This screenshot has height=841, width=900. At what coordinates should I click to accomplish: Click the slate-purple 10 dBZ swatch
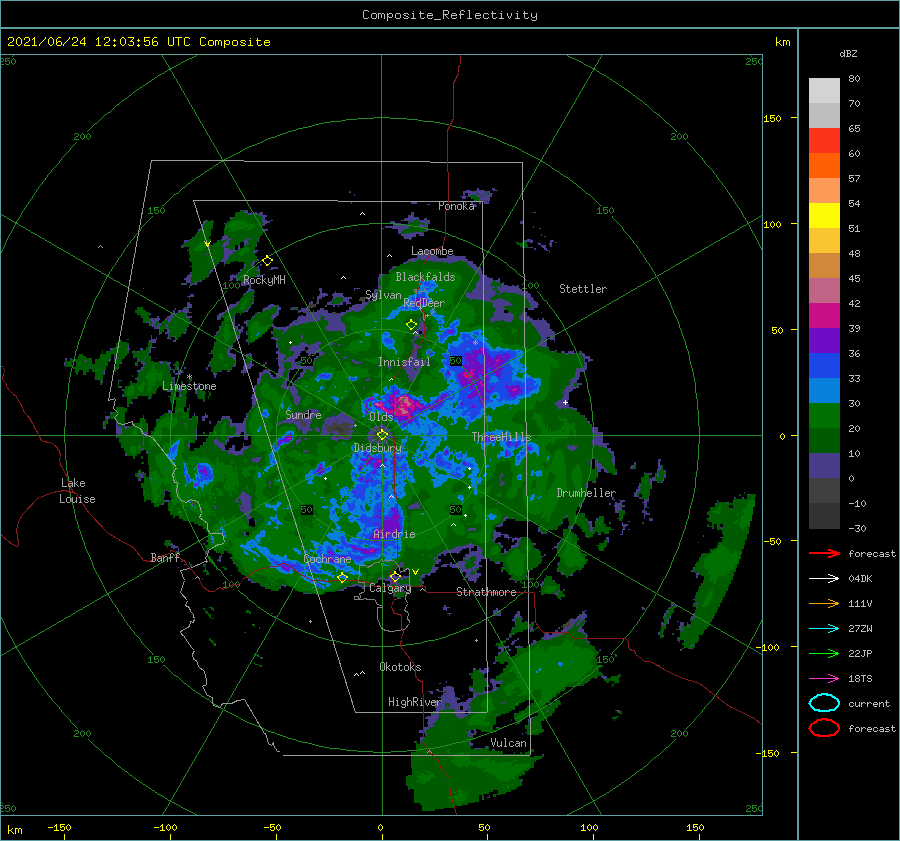coord(824,465)
